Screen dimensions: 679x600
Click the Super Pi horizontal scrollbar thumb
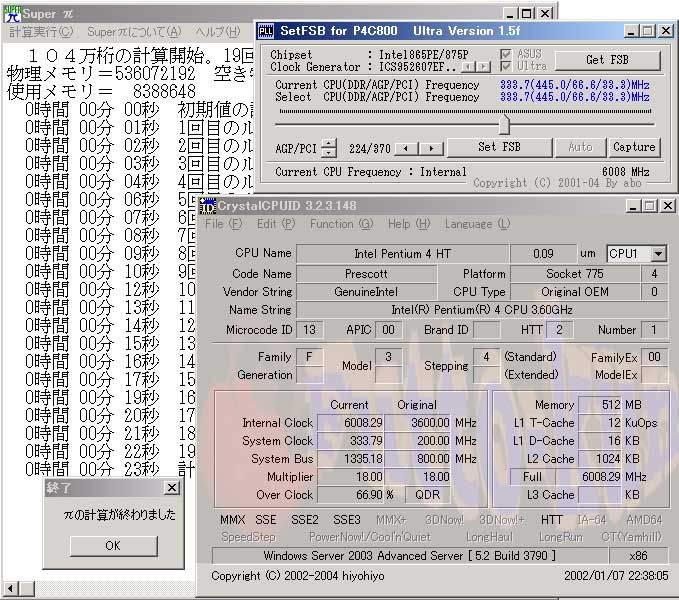click(x=27, y=588)
